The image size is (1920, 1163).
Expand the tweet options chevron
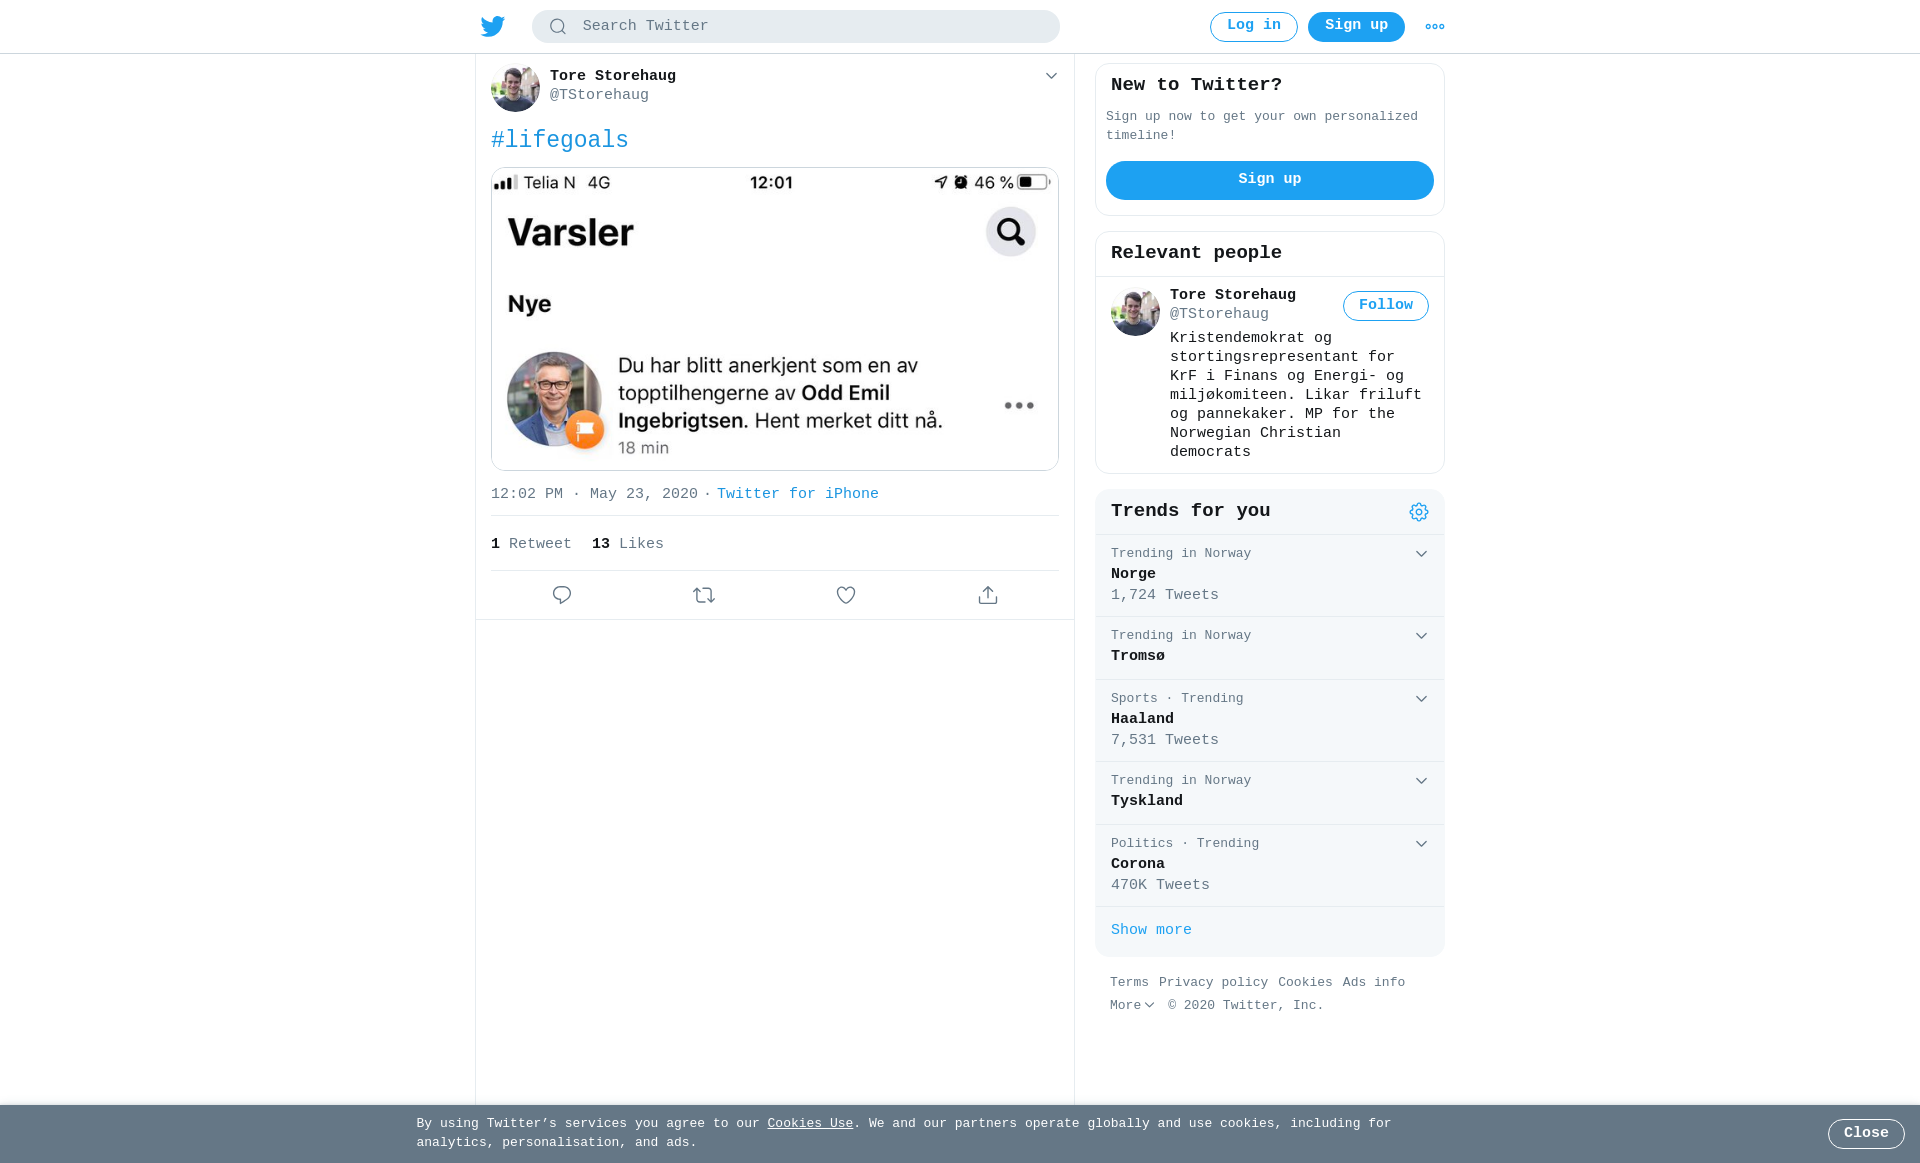pyautogui.click(x=1051, y=76)
